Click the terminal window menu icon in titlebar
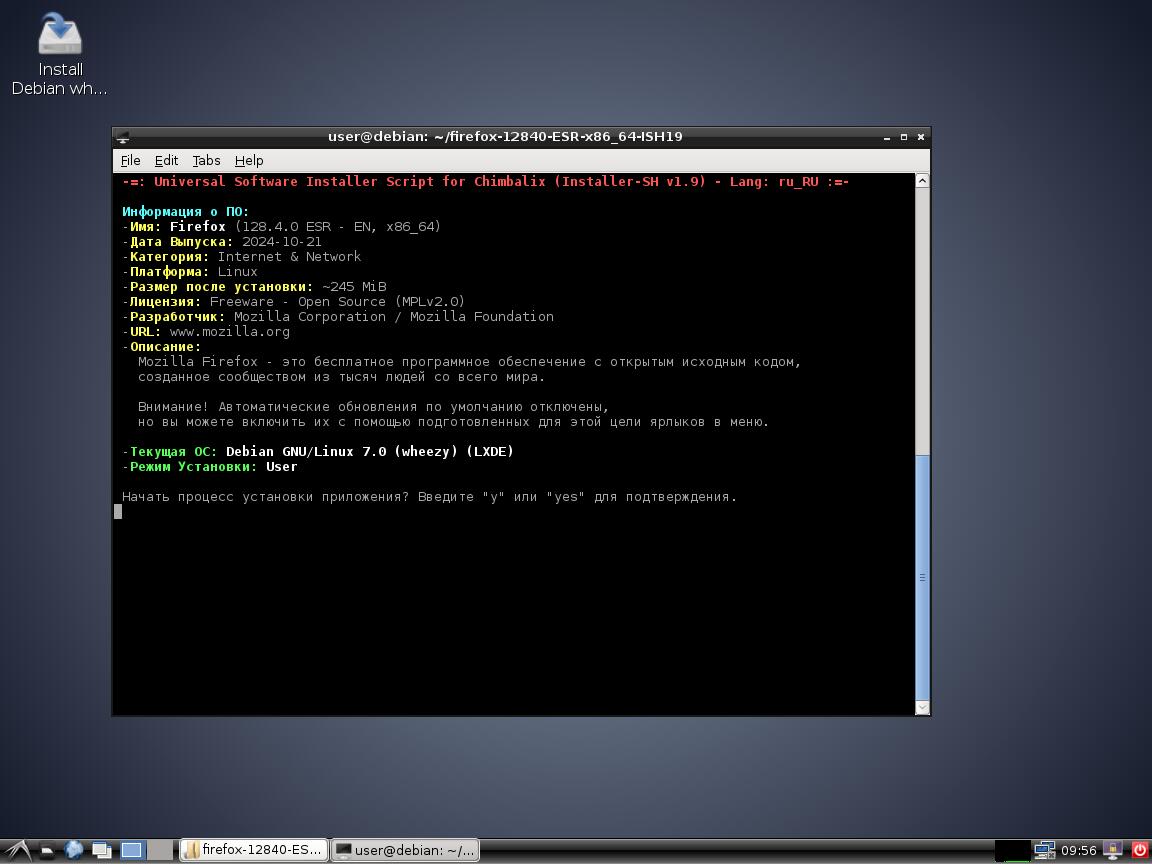This screenshot has height=864, width=1152. [123, 137]
